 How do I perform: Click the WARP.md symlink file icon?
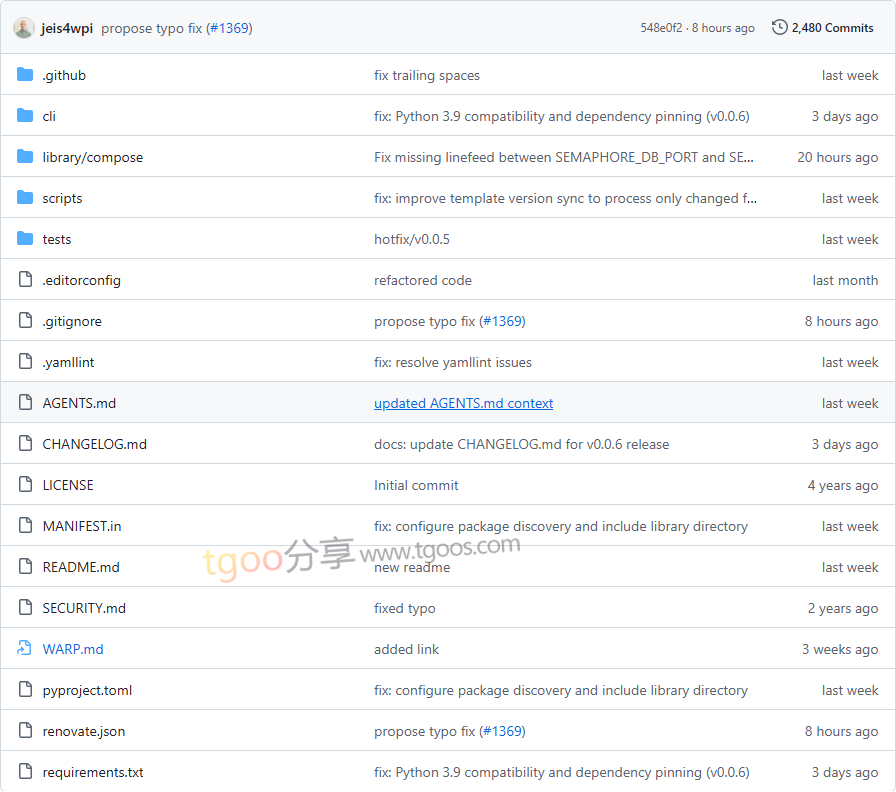[25, 649]
